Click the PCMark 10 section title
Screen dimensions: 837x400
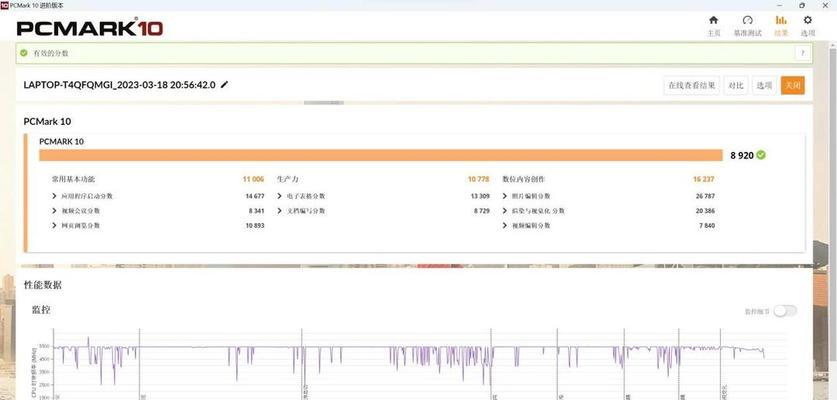click(x=47, y=122)
